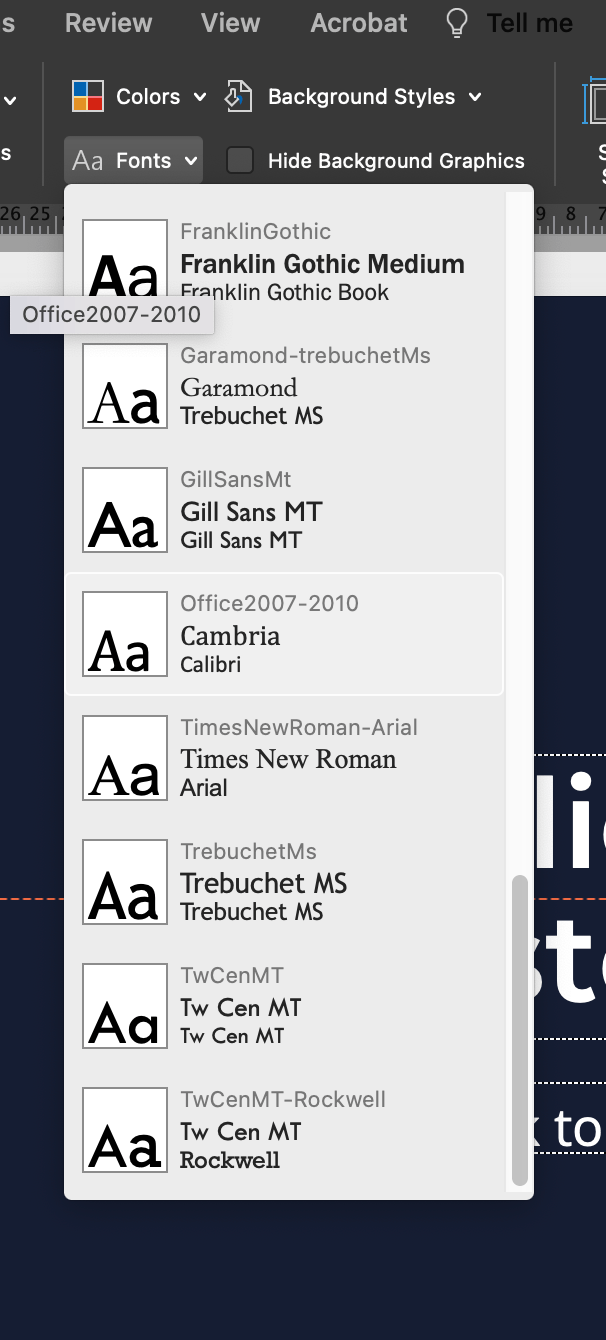Click the GillSansMt theme name label
The image size is (606, 1340).
point(236,479)
